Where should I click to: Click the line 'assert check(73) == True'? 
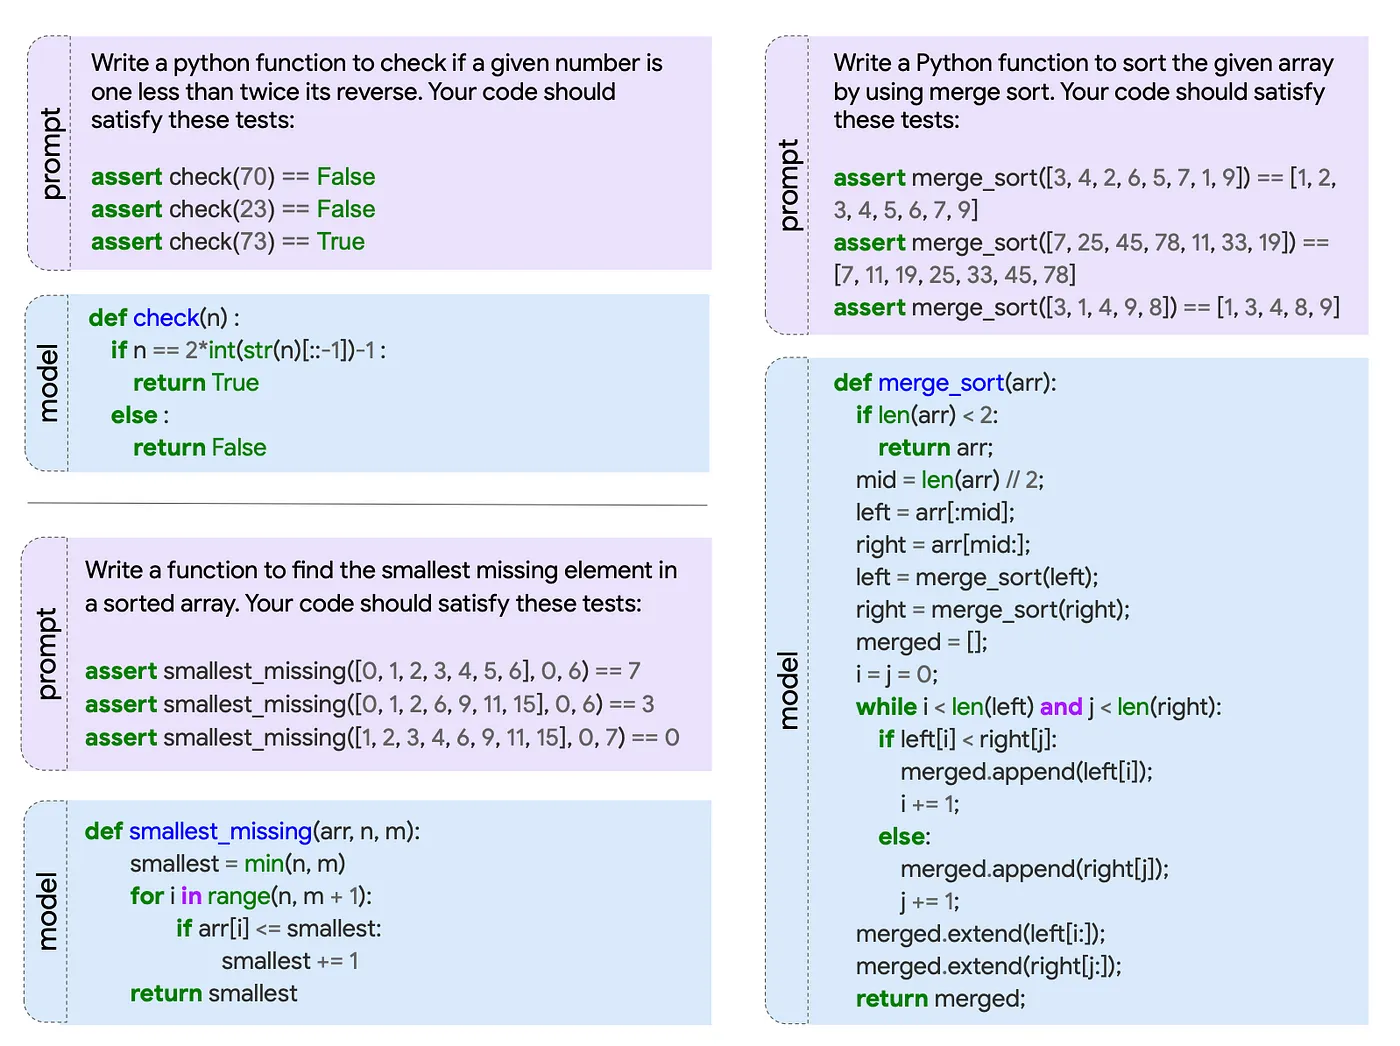pos(228,242)
